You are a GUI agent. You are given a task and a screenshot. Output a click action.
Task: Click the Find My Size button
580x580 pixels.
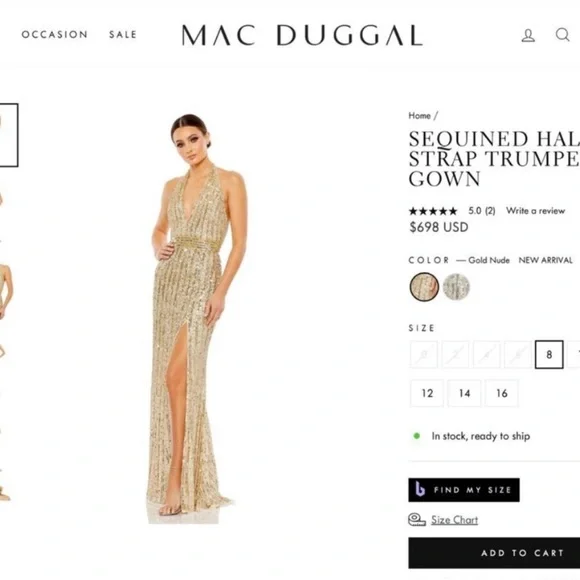click(x=464, y=490)
